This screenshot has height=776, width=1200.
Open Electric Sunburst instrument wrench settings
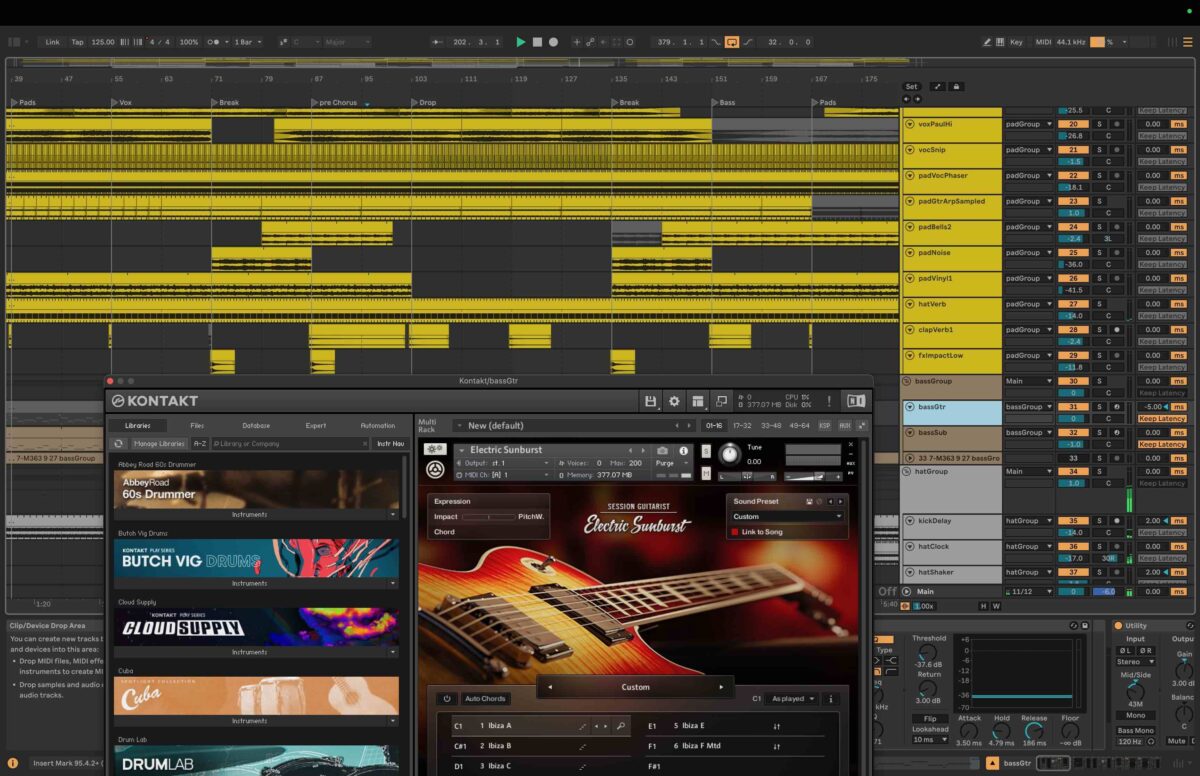pyautogui.click(x=435, y=450)
